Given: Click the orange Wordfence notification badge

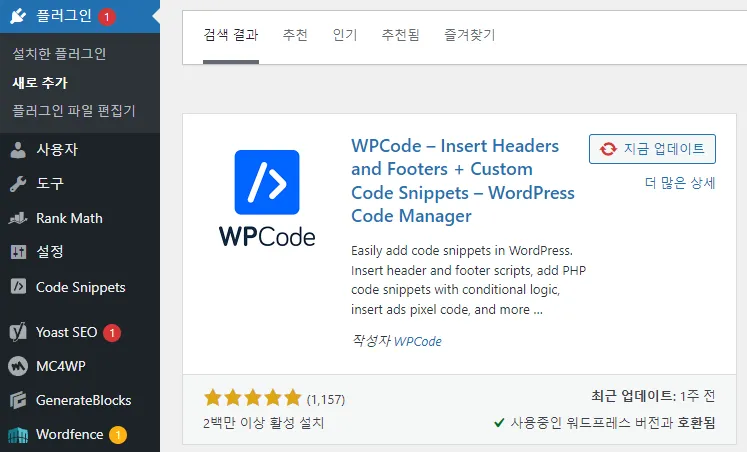Looking at the screenshot, I should coord(118,435).
